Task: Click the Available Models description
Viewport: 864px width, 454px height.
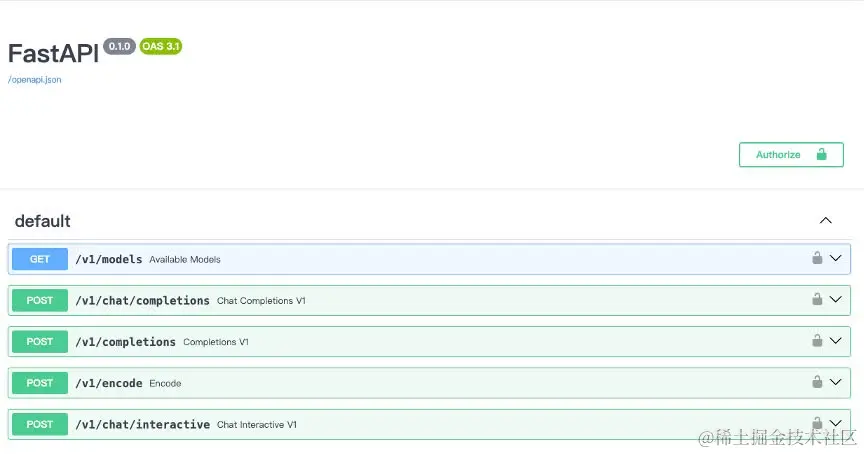Action: pos(185,260)
